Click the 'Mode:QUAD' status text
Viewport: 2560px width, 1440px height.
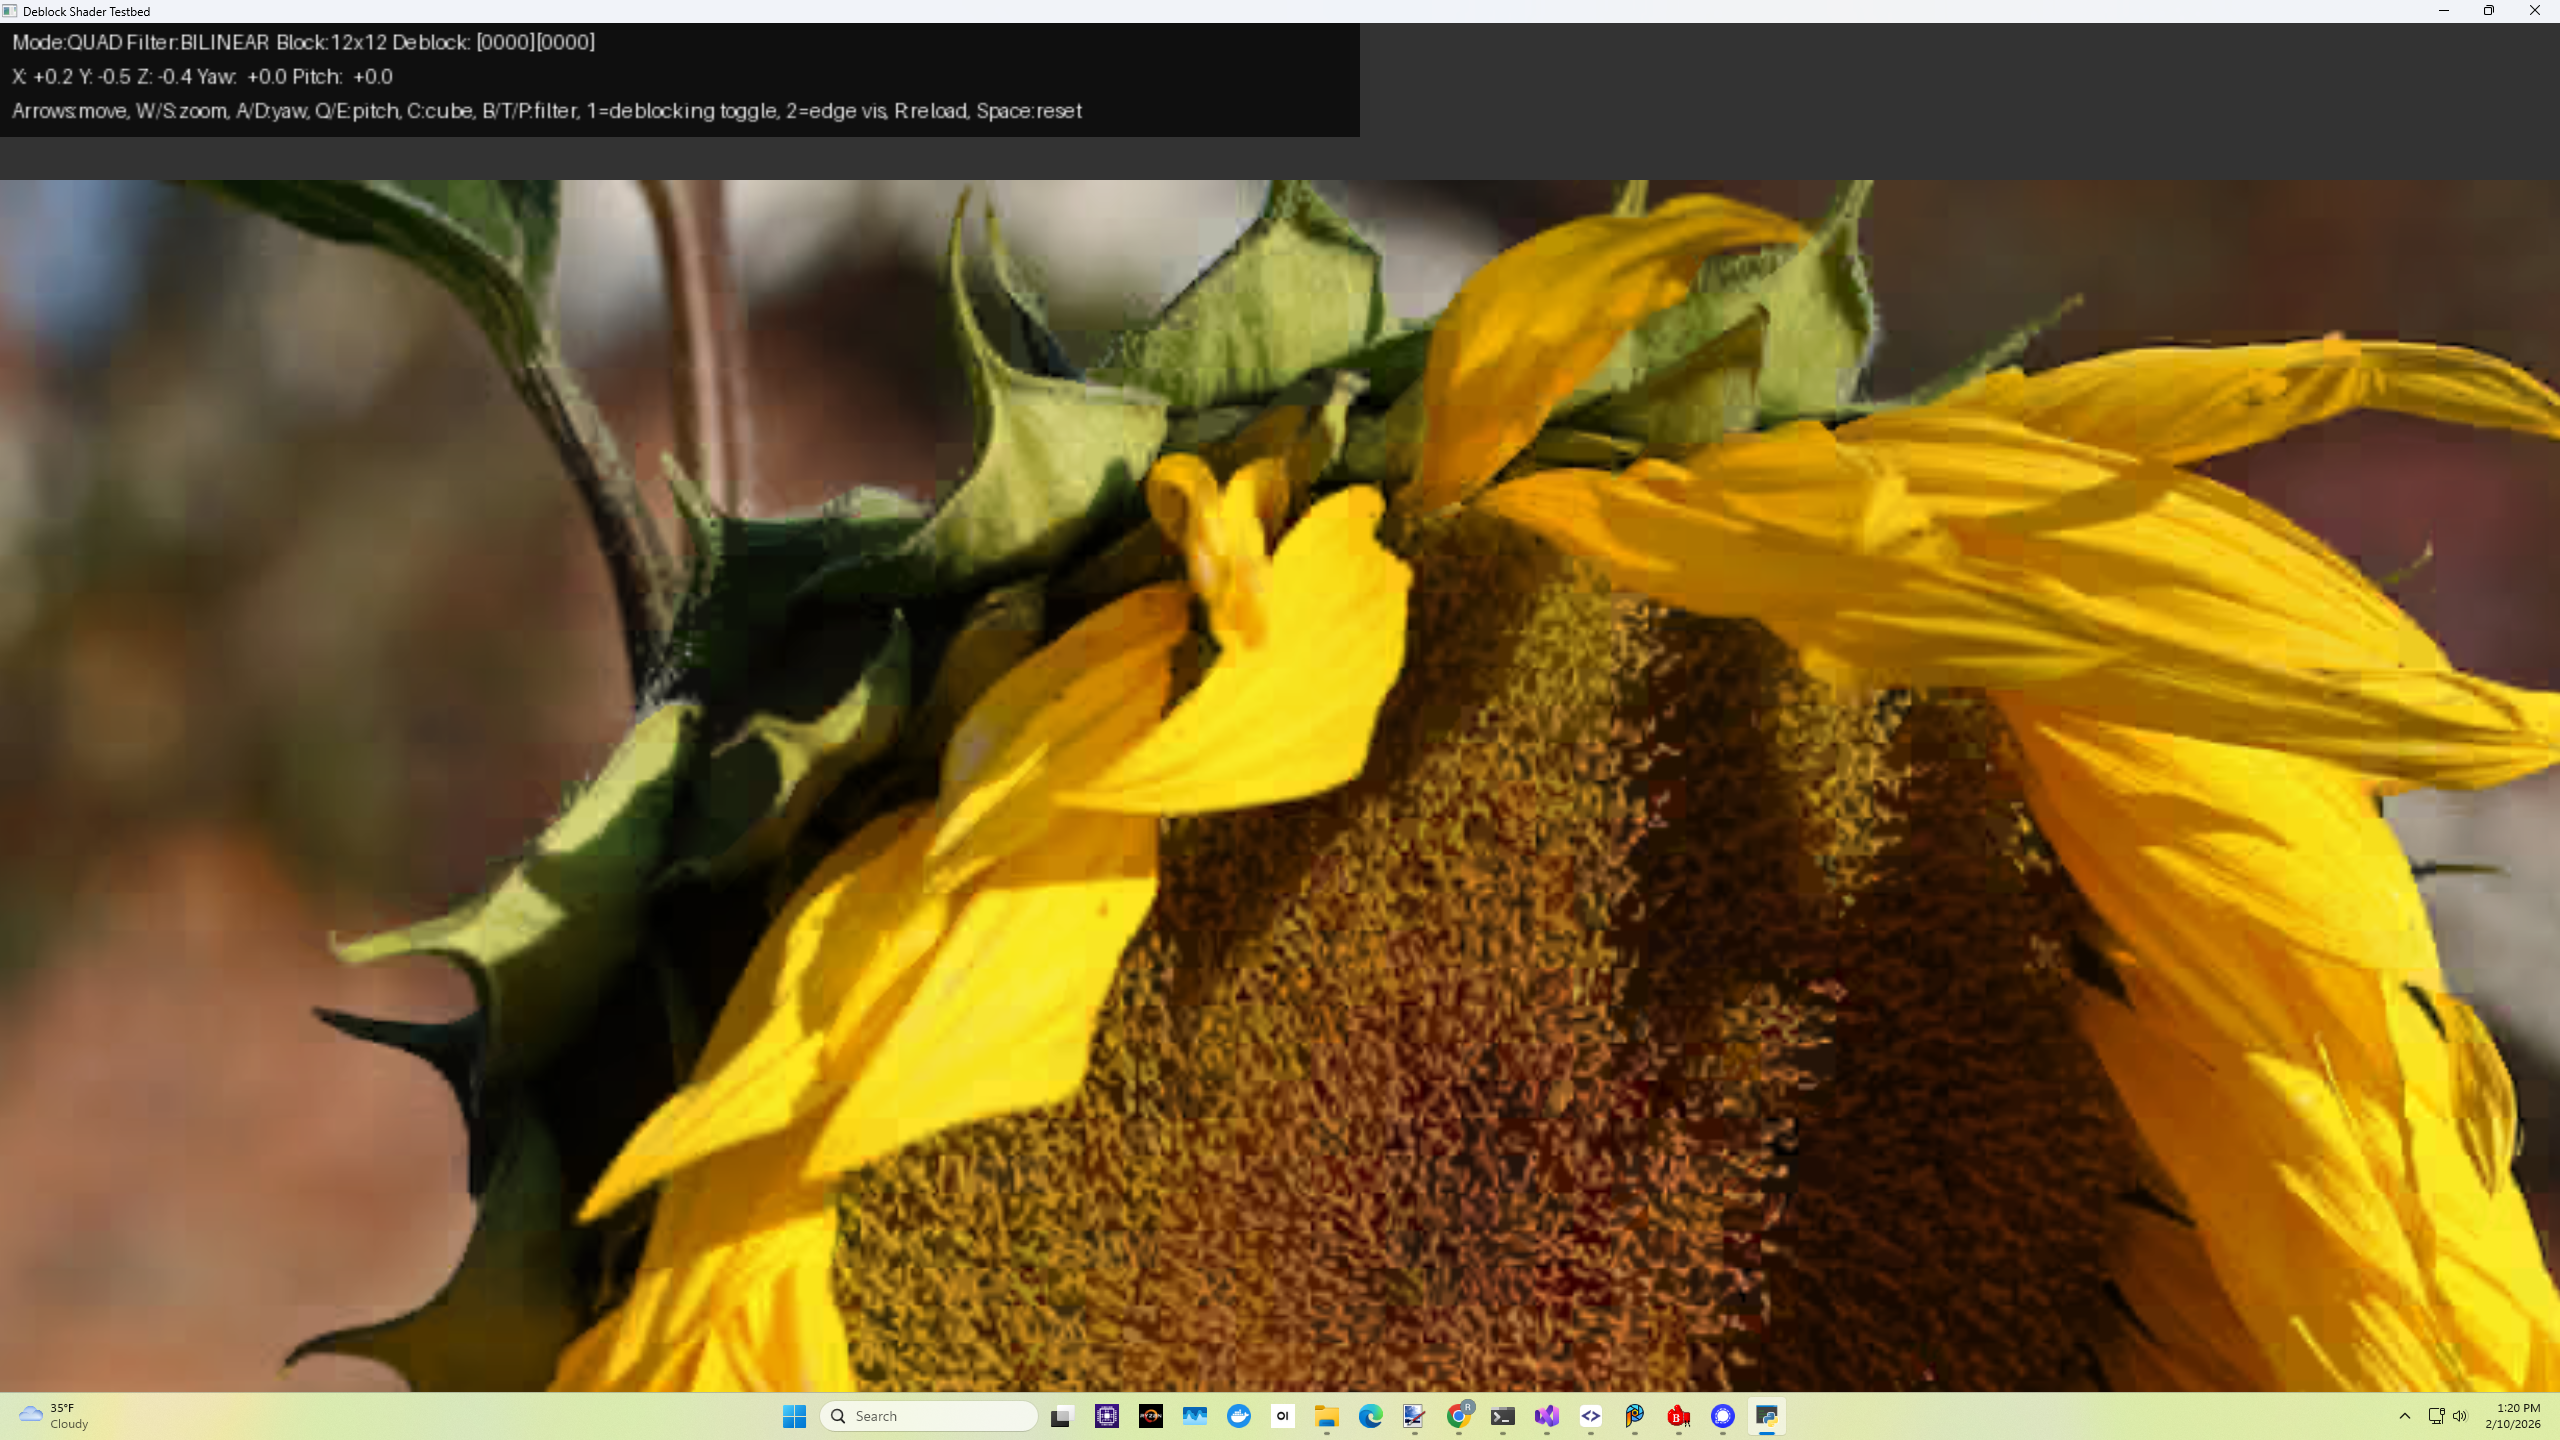(67, 42)
